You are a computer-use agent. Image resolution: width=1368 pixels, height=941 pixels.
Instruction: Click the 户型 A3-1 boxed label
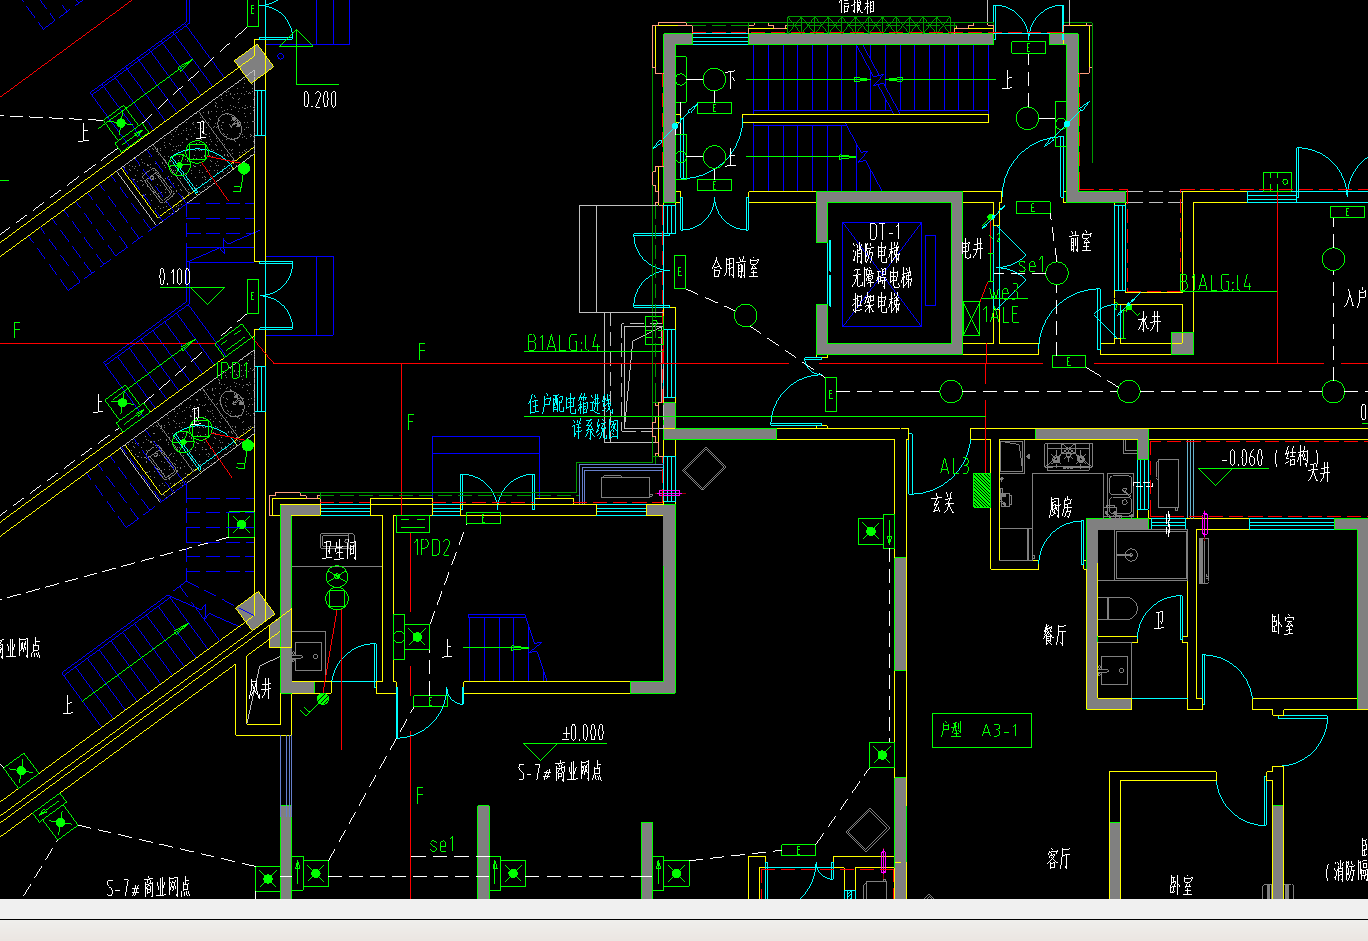tap(981, 730)
